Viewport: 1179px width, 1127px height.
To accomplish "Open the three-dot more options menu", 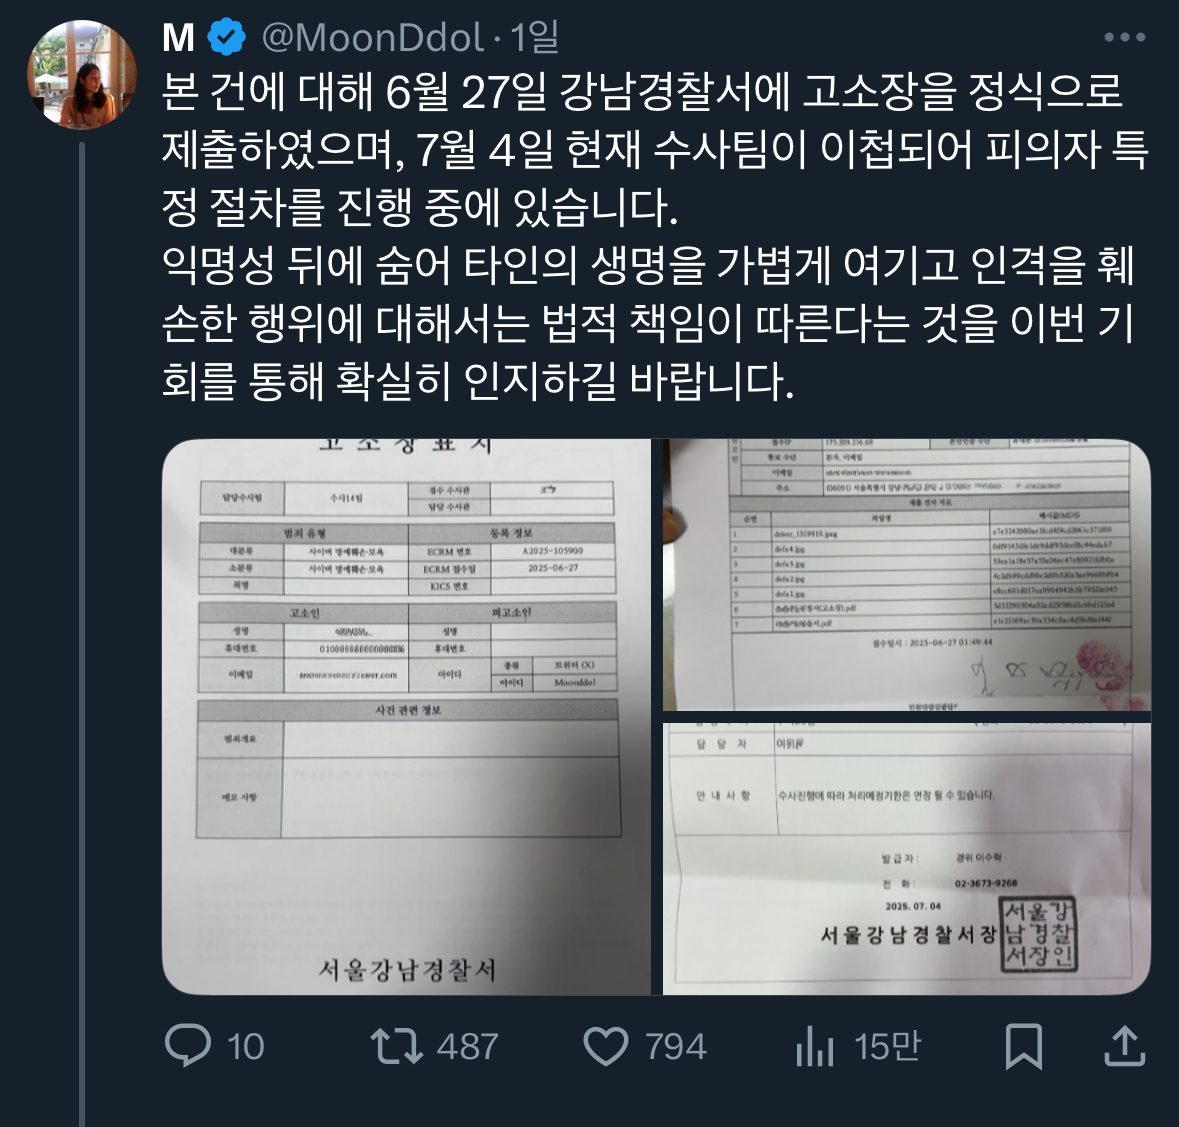I will click(x=1125, y=37).
